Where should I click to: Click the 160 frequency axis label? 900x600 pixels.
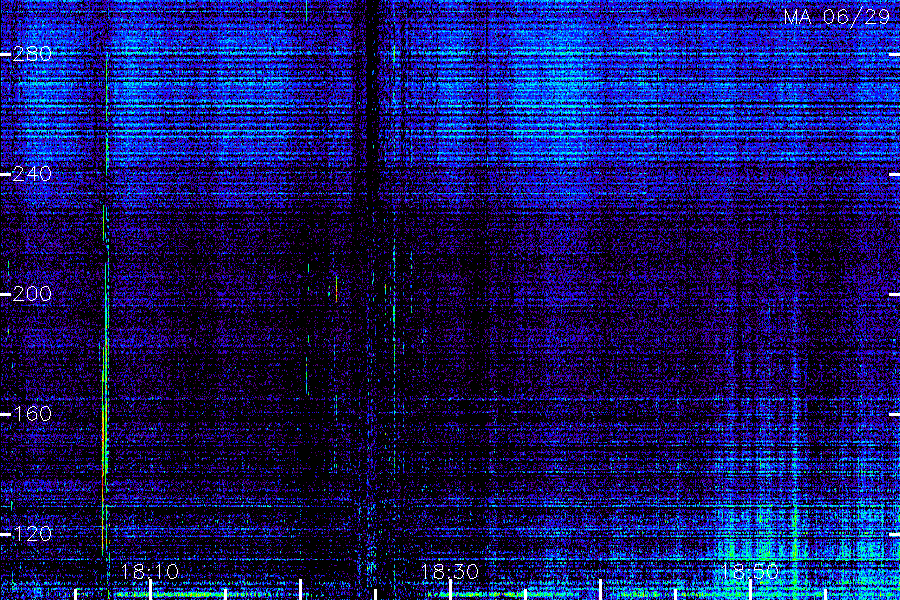click(x=32, y=414)
